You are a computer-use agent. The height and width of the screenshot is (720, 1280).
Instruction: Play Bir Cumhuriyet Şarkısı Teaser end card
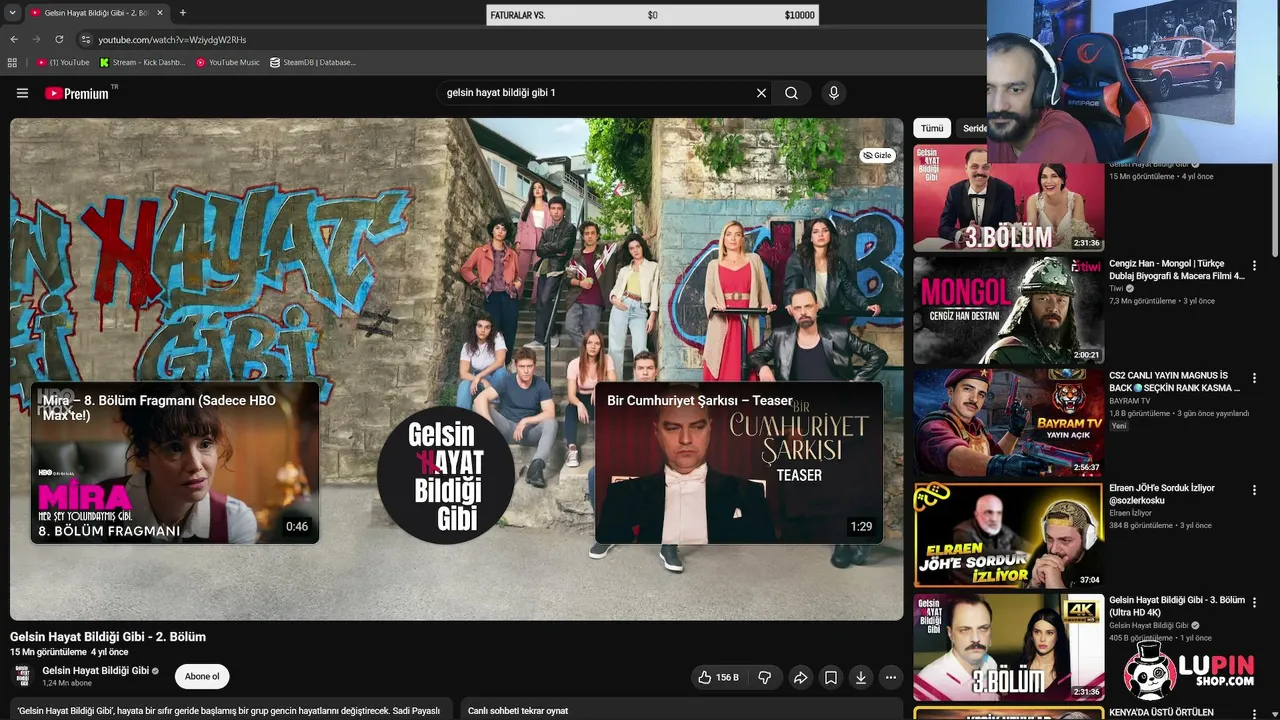739,463
